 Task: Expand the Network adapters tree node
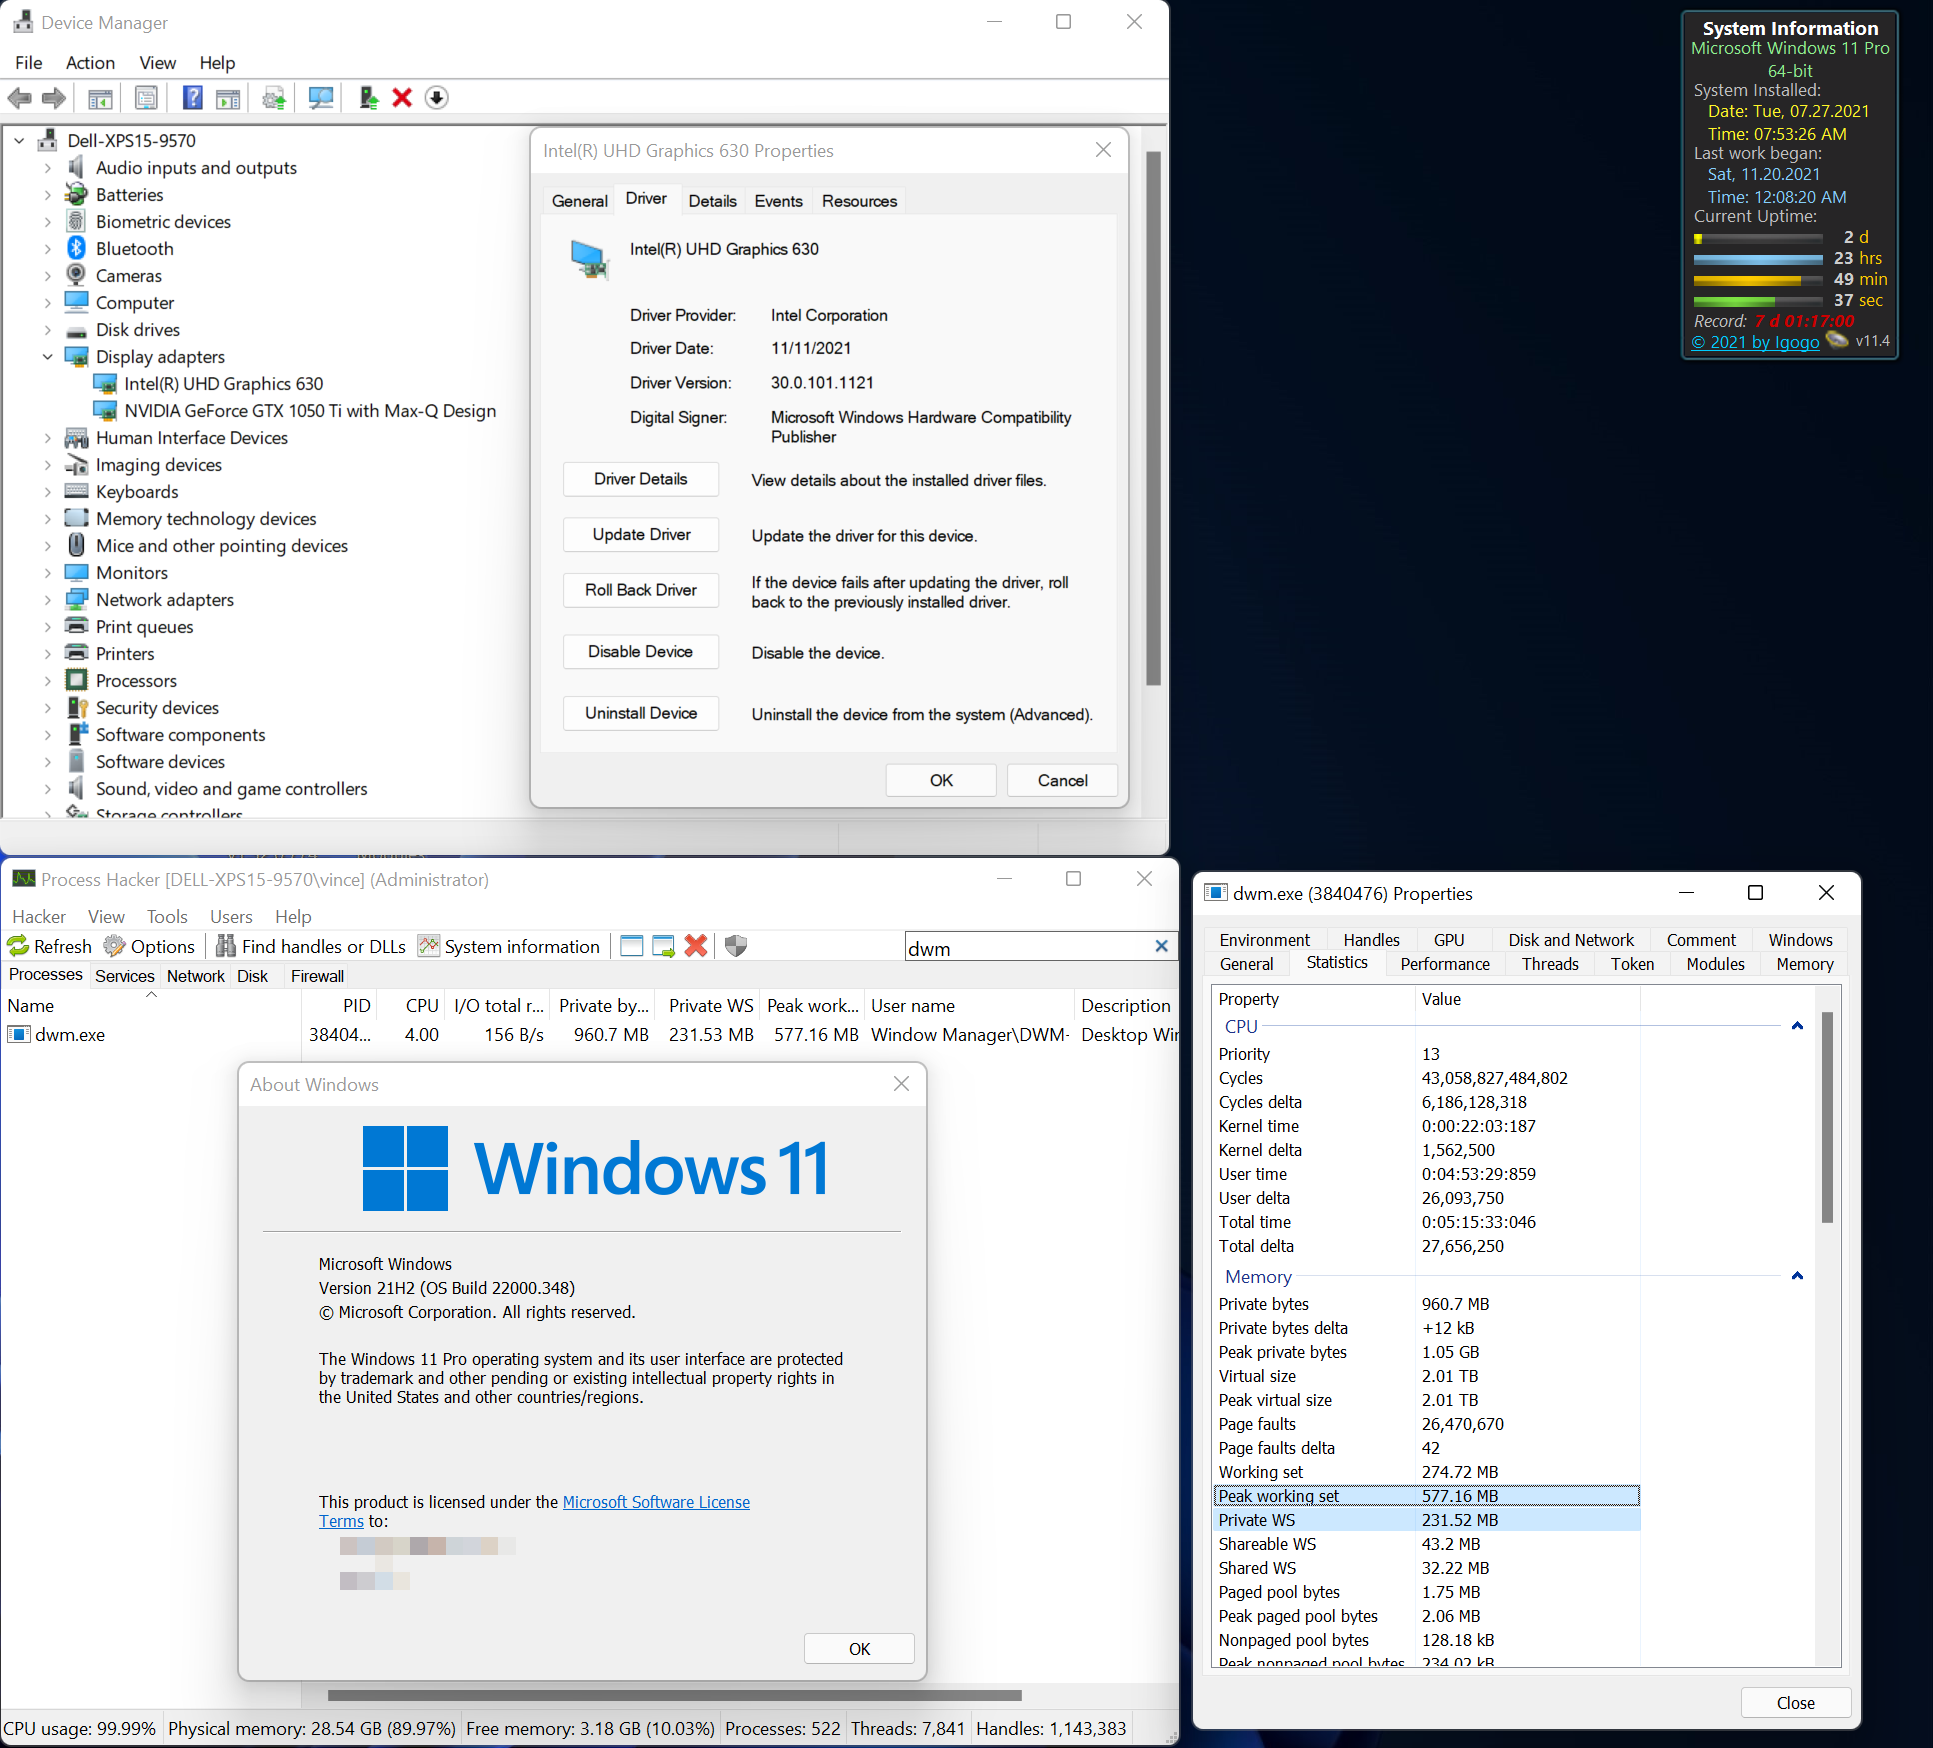click(x=47, y=599)
